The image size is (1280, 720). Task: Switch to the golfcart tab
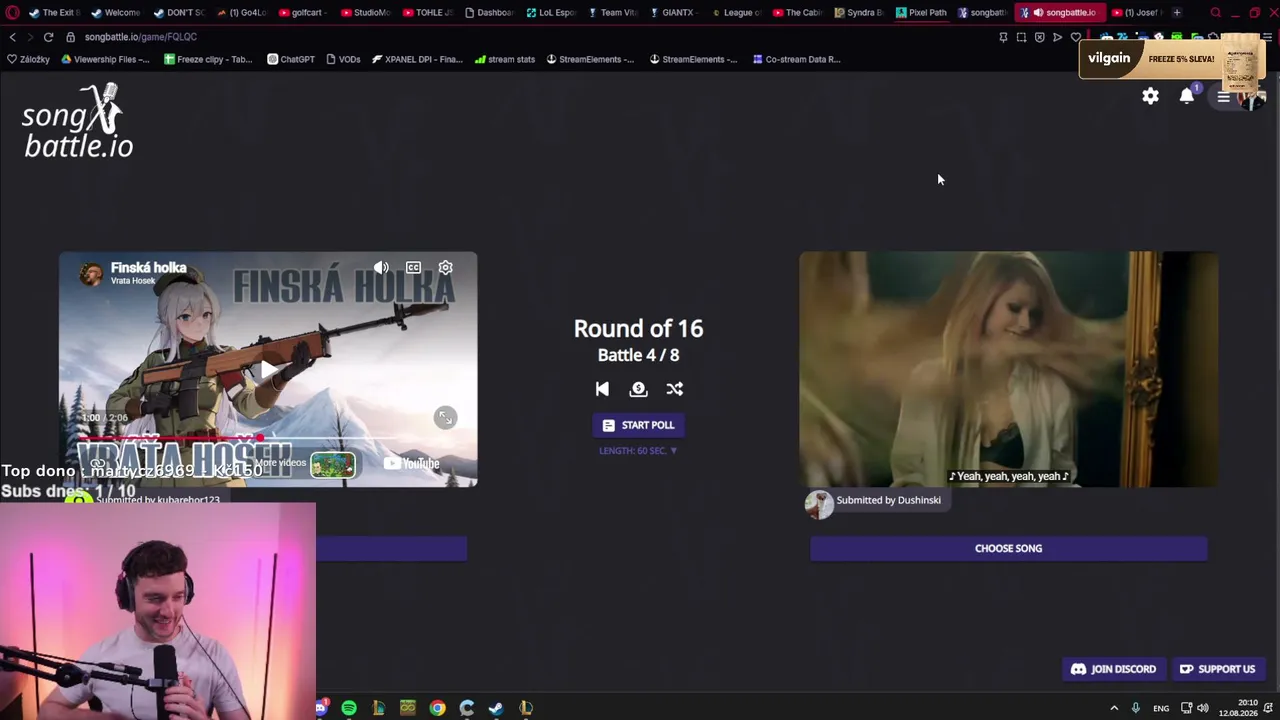(301, 13)
